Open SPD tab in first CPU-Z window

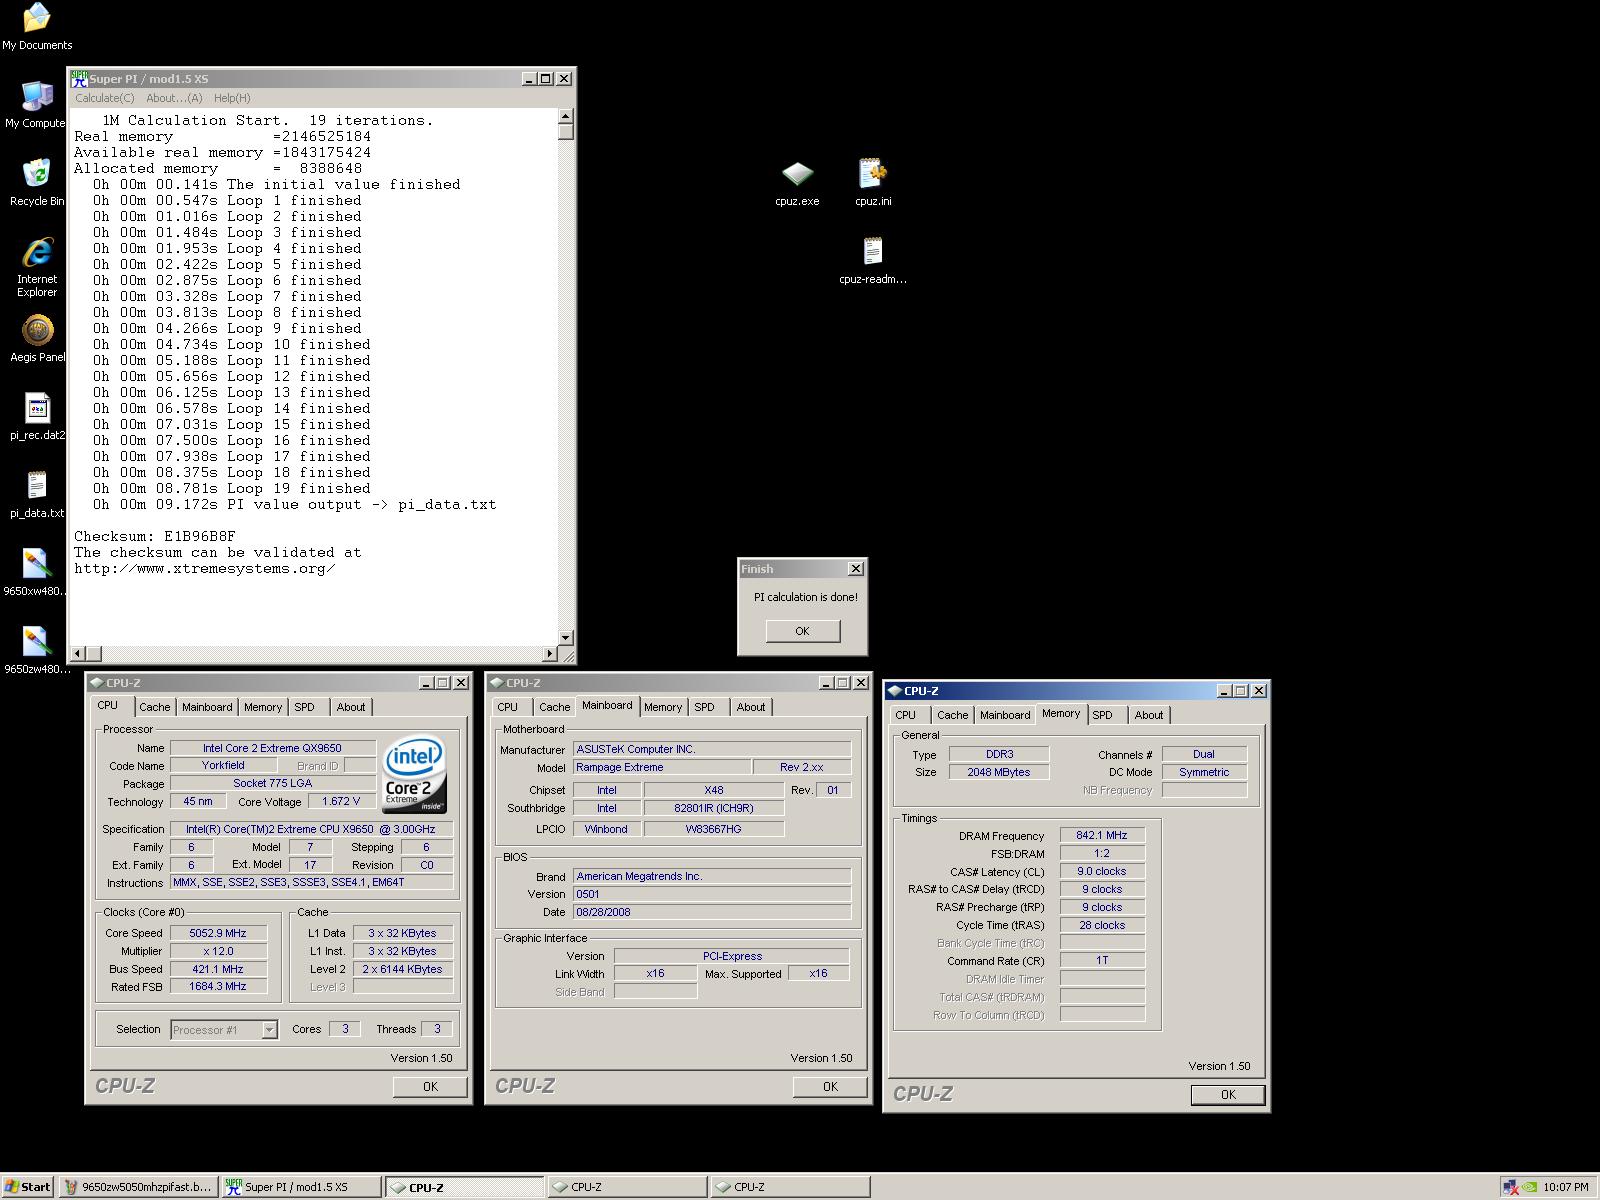(x=305, y=707)
